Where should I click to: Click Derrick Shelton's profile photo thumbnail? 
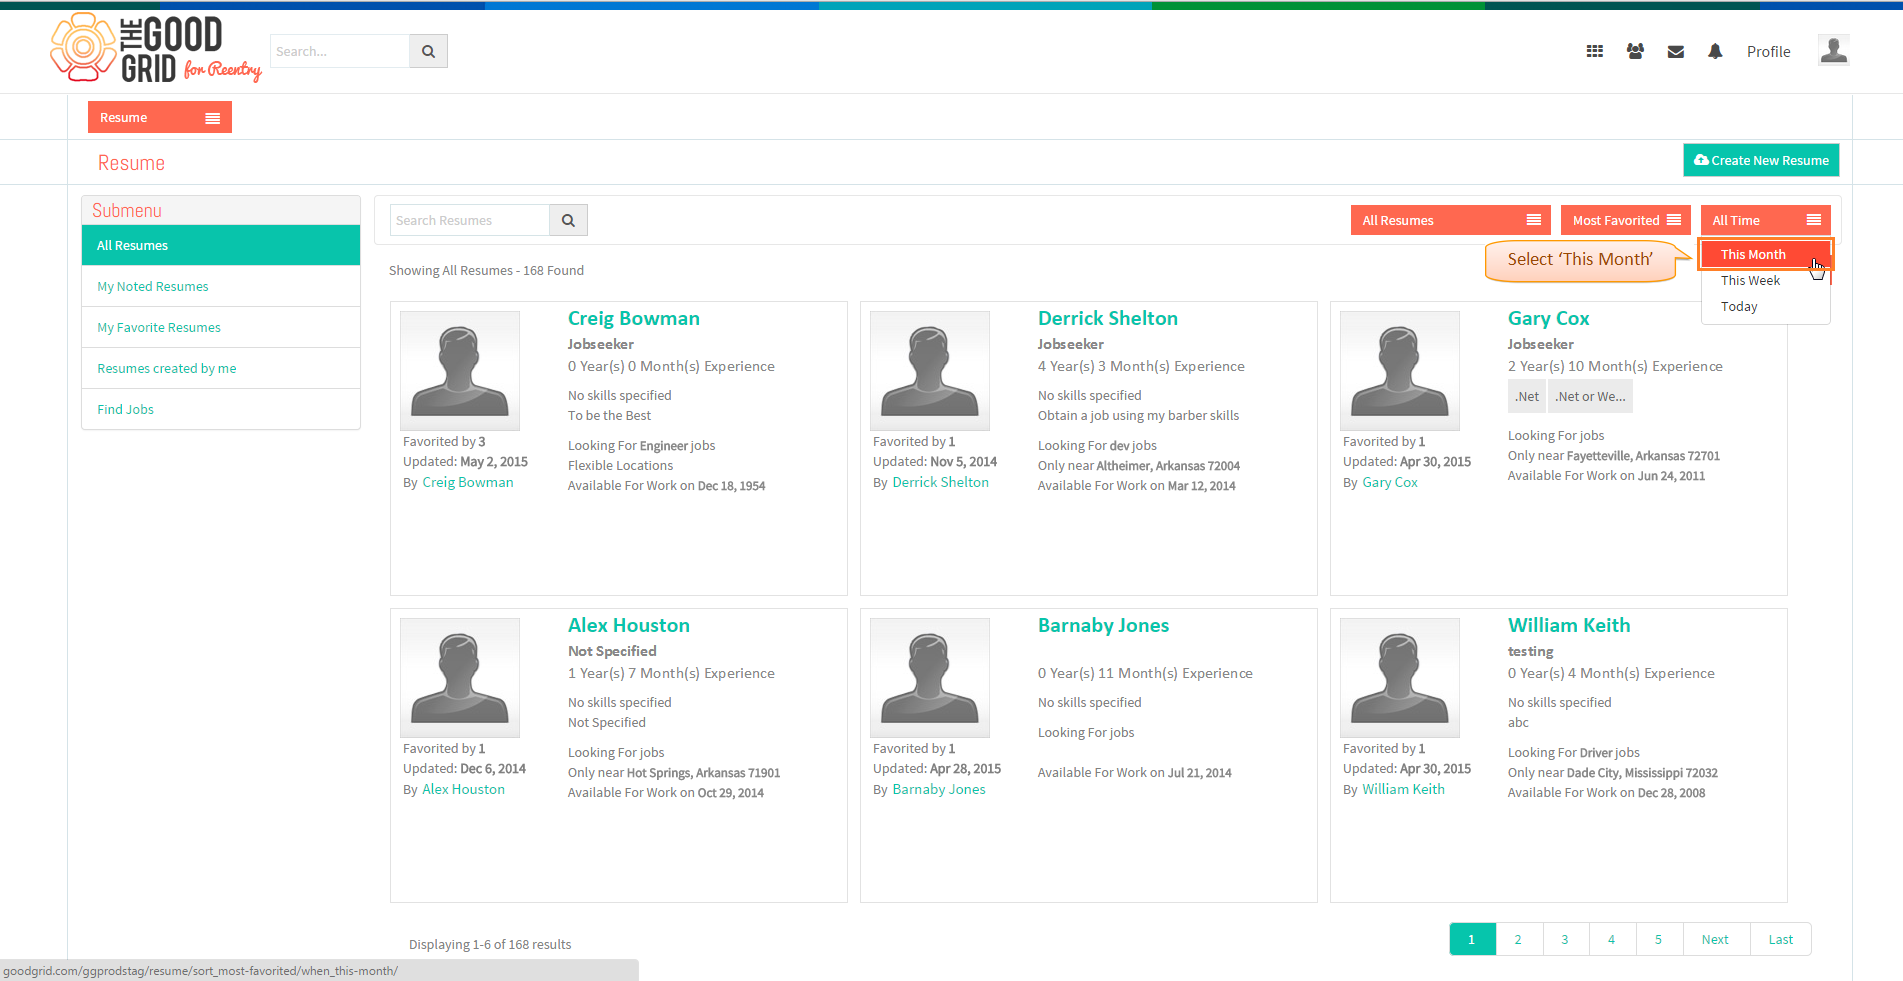point(930,370)
